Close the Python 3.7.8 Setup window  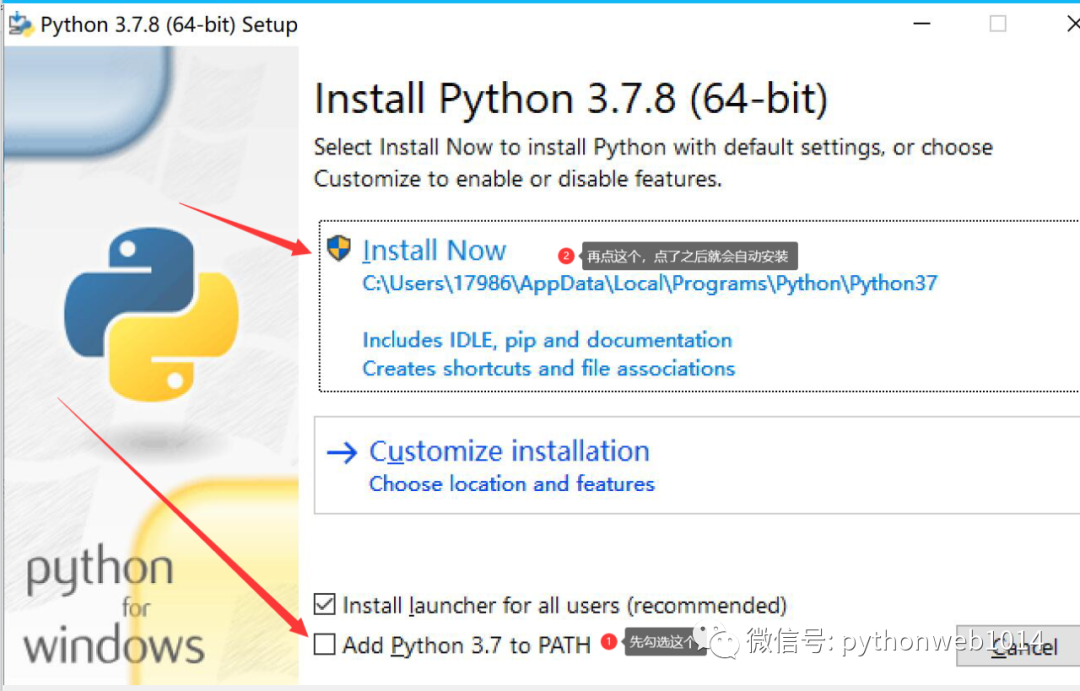1072,24
